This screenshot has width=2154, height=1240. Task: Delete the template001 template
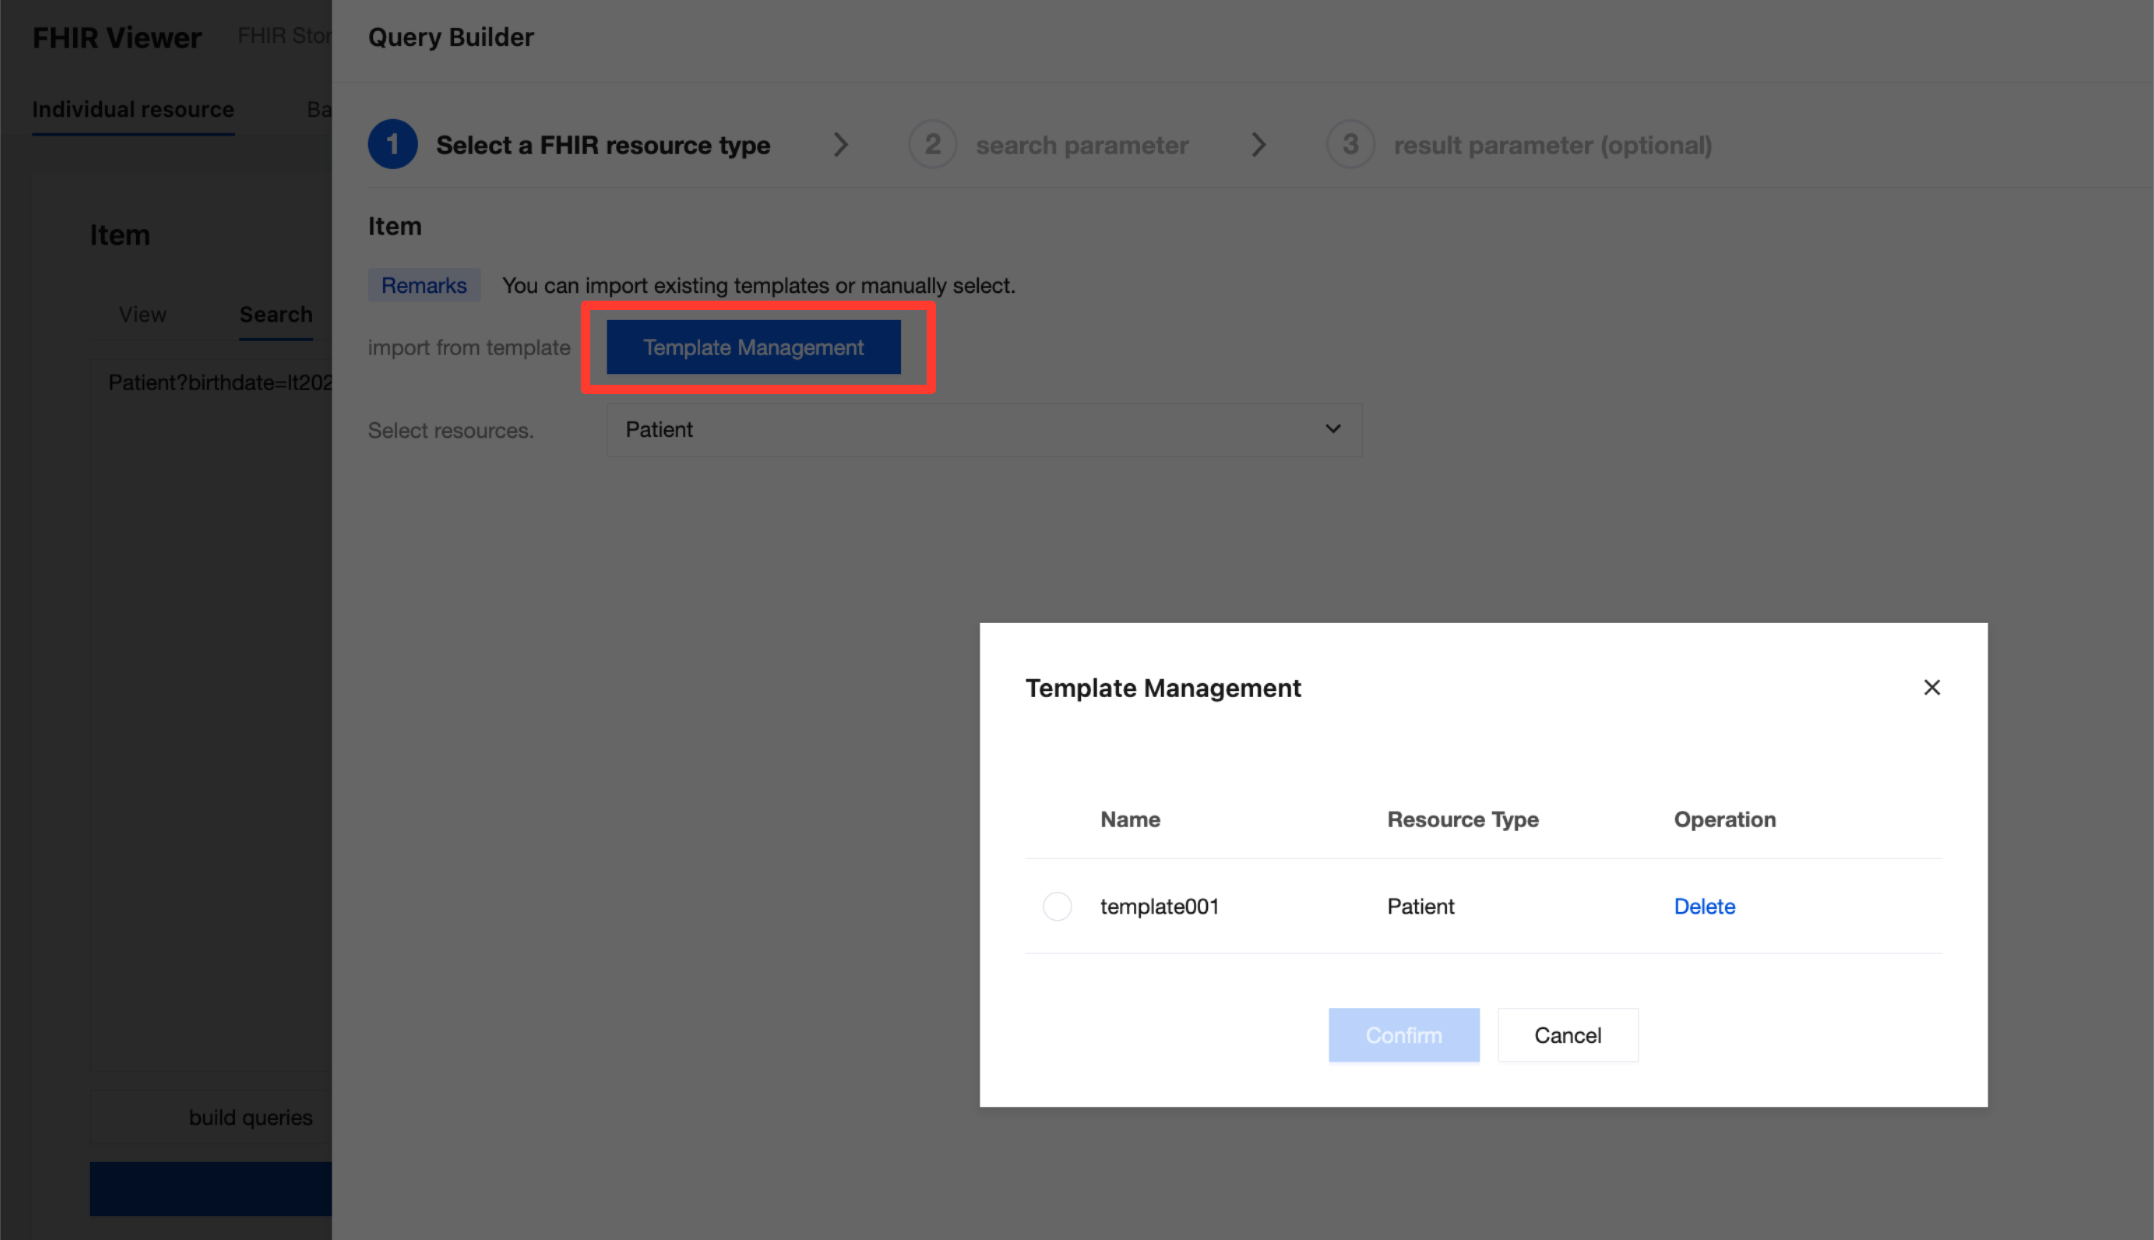click(1704, 906)
